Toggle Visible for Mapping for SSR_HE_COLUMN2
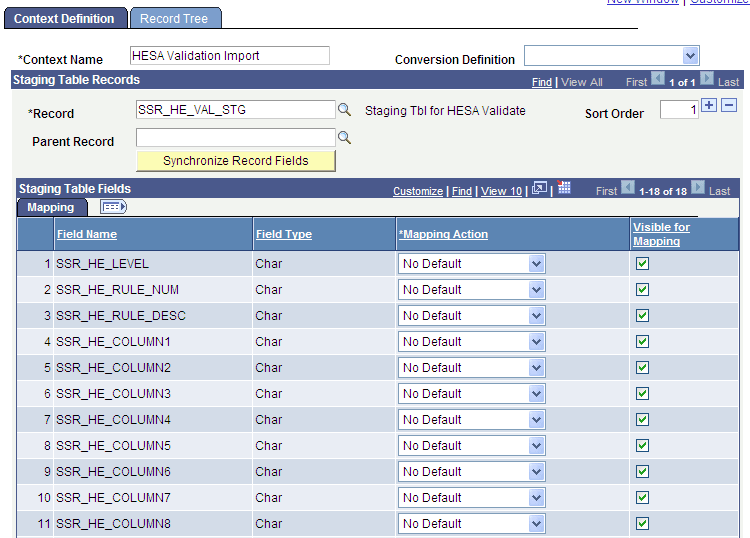 (642, 367)
